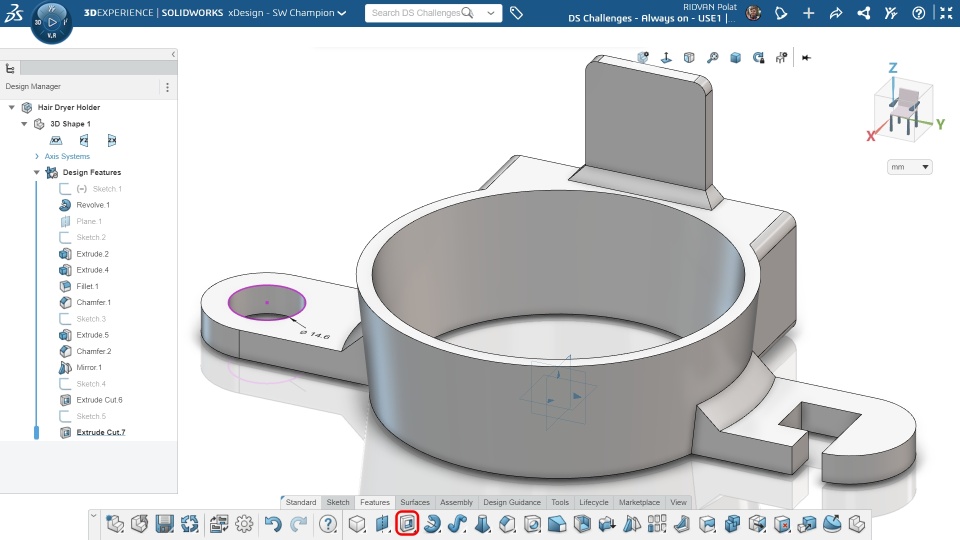The image size is (960, 540).
Task: Click the Normal To view icon
Action: click(666, 58)
